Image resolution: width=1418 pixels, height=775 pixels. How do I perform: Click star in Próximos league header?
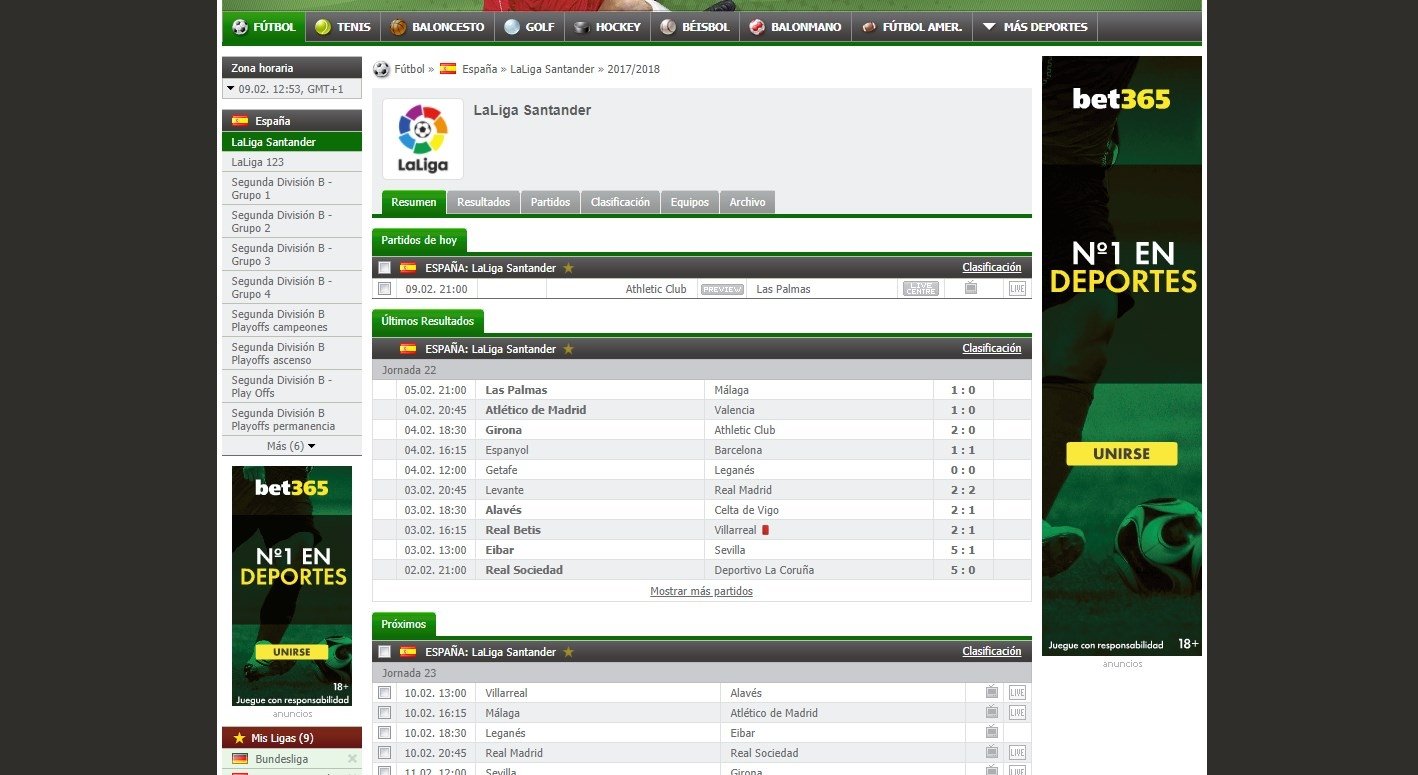click(568, 652)
